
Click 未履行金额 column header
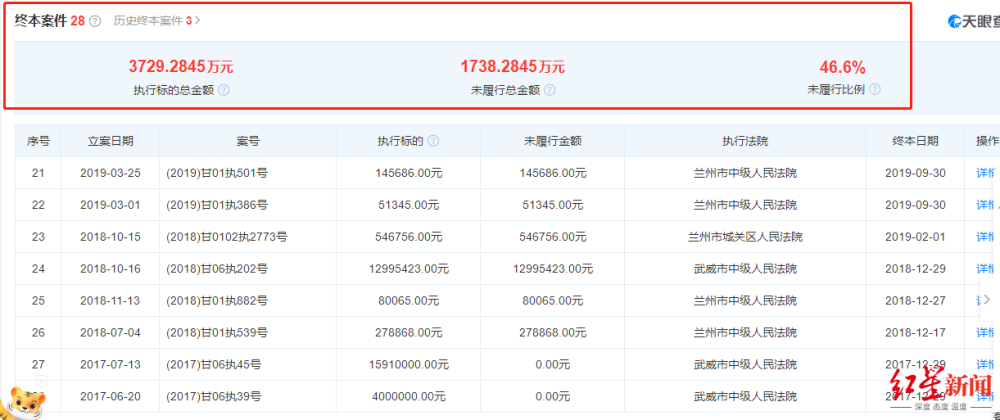tap(552, 141)
